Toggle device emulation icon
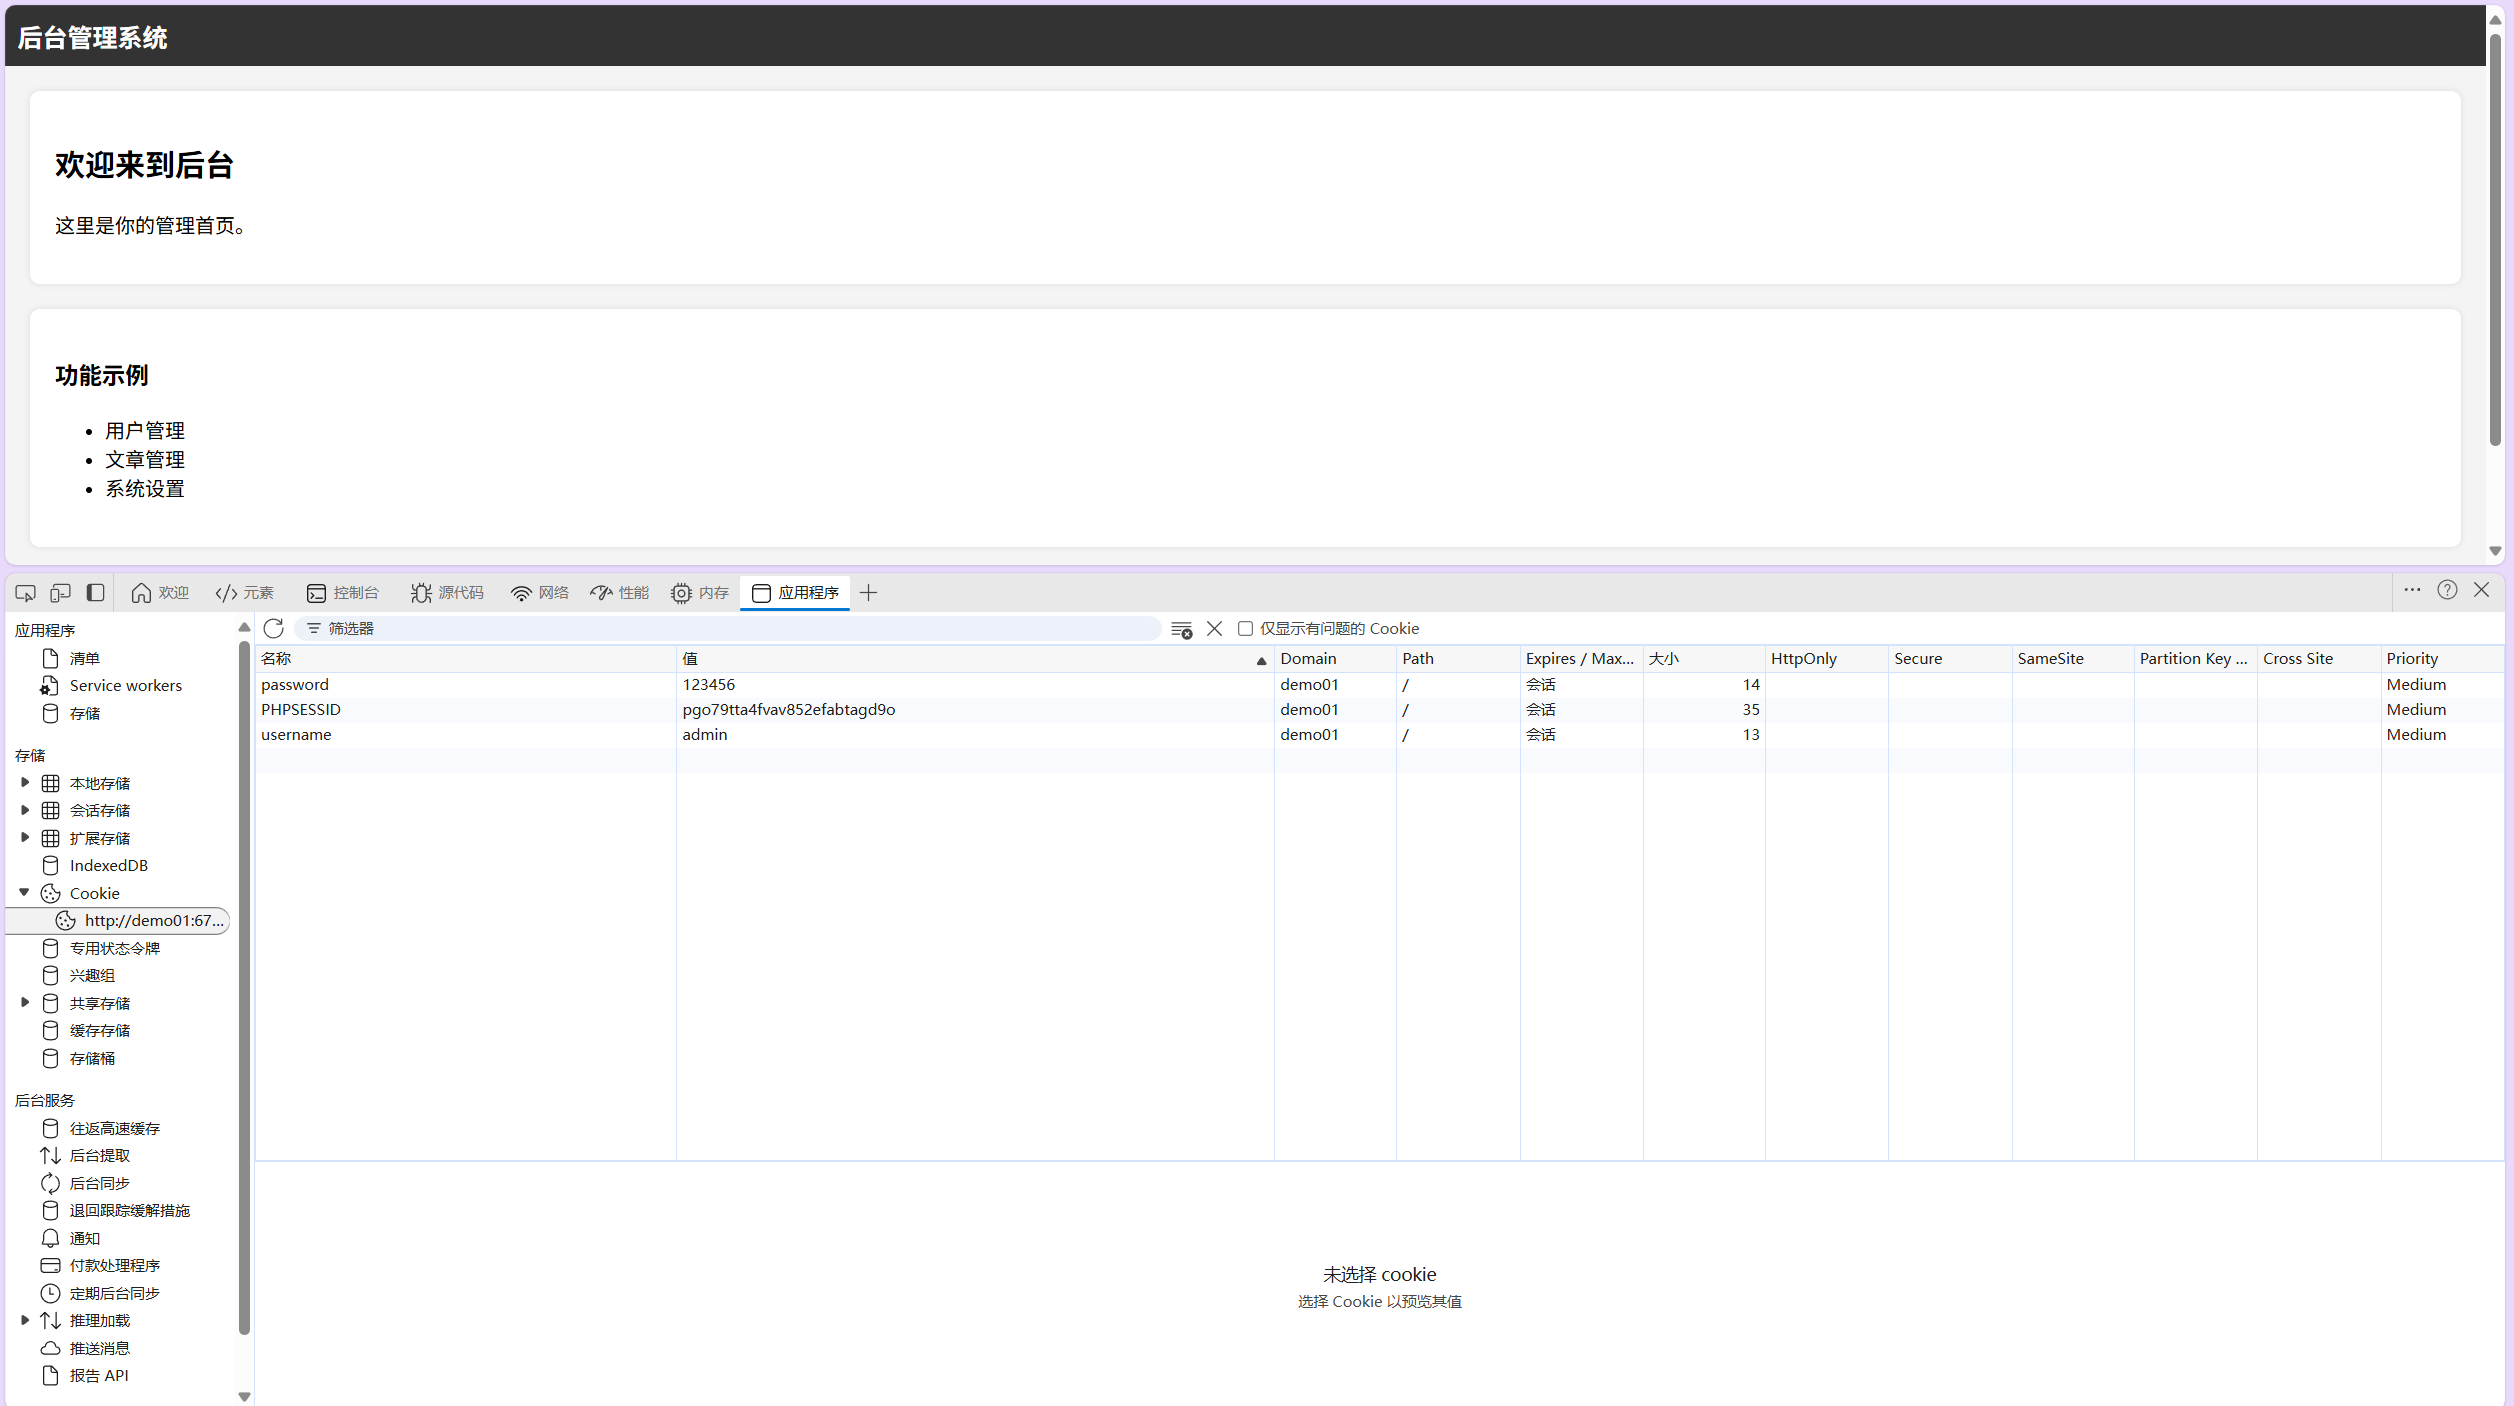The image size is (2514, 1406). (x=60, y=593)
